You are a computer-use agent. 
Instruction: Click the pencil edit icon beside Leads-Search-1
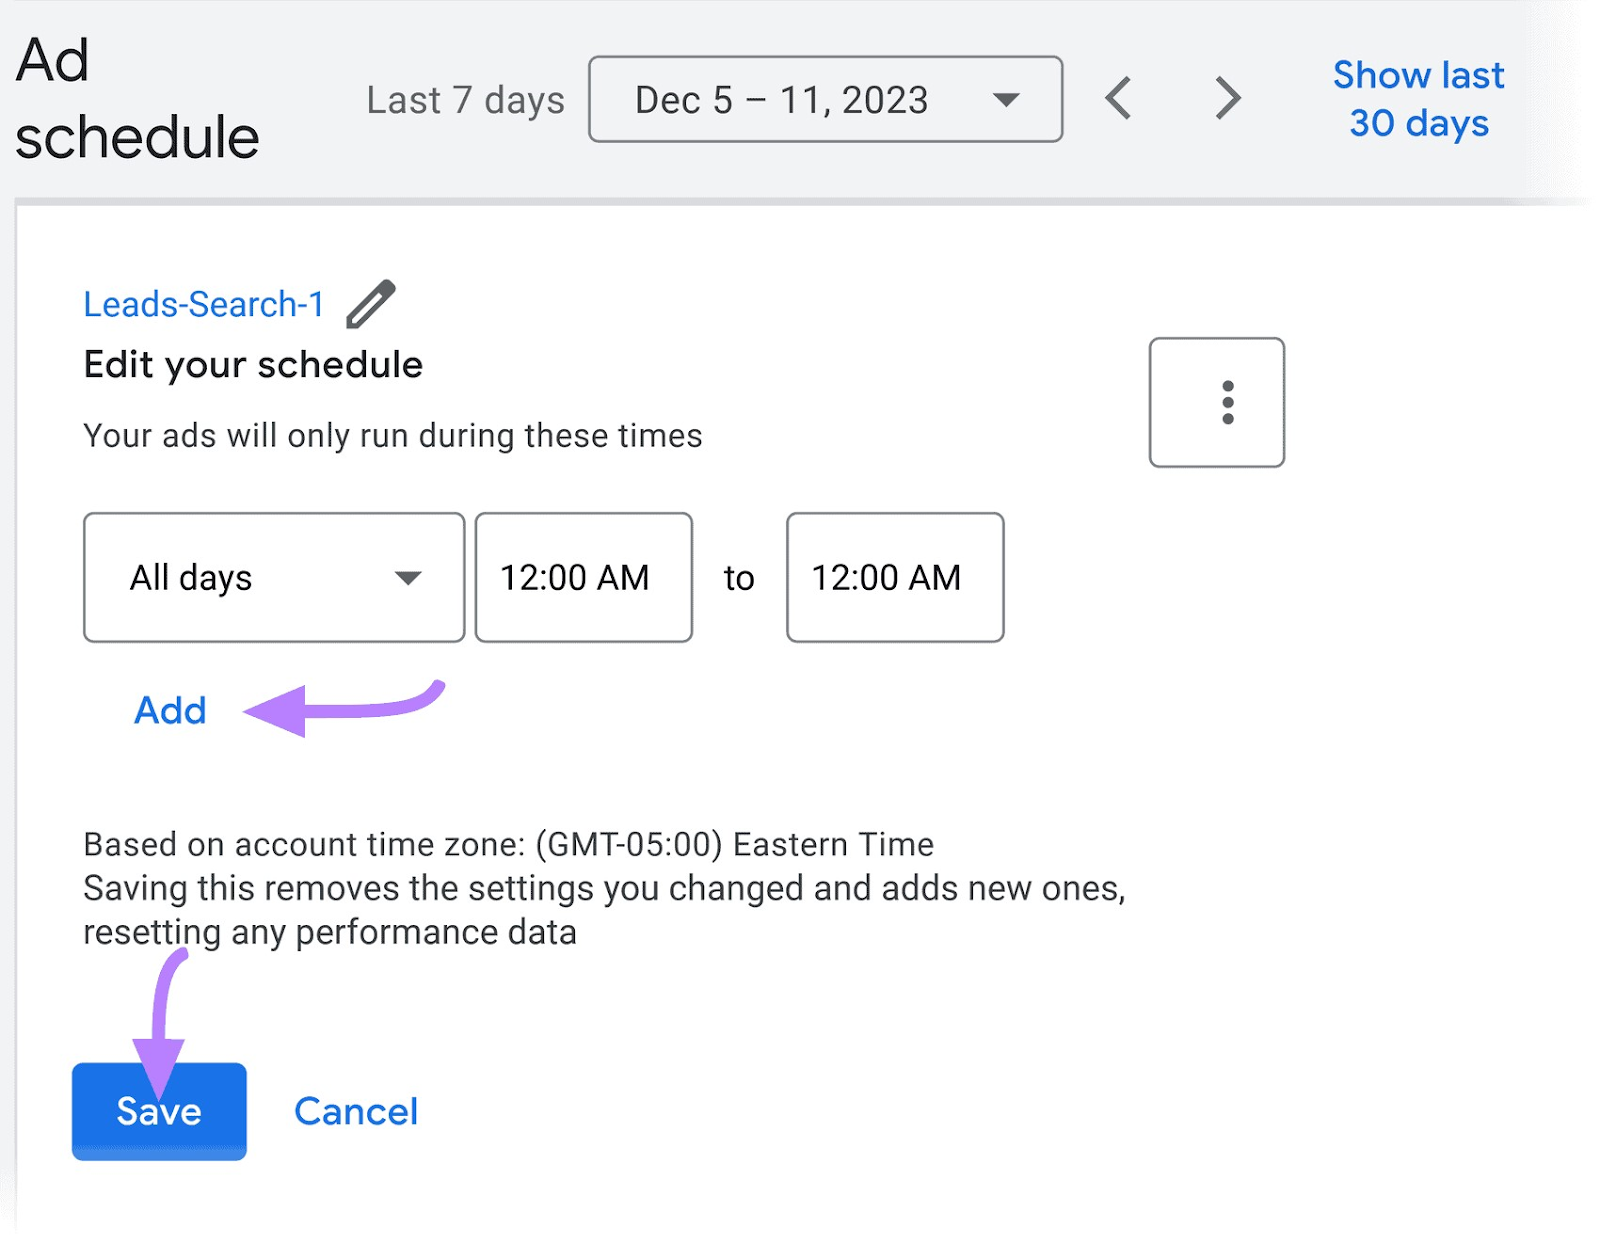[x=370, y=304]
